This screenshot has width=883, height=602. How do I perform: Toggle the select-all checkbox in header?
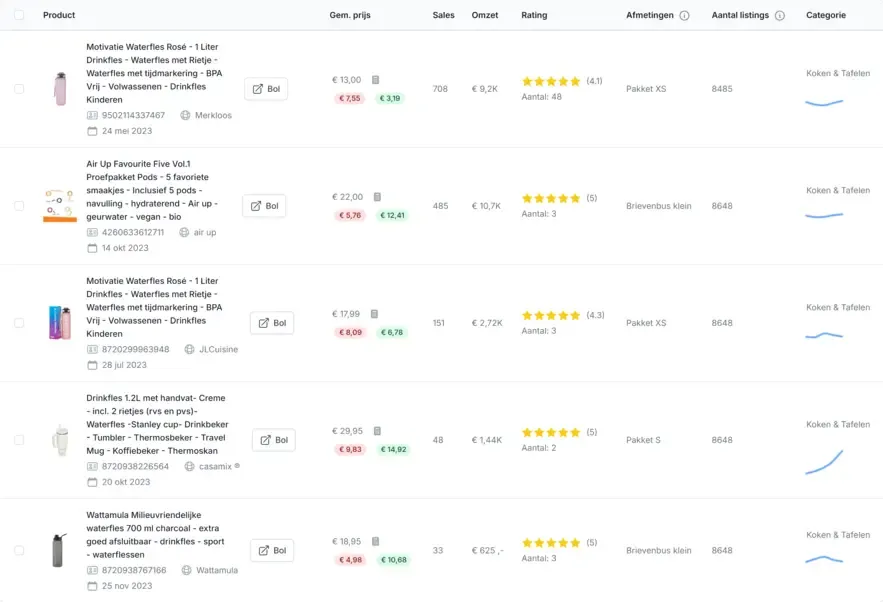point(19,15)
